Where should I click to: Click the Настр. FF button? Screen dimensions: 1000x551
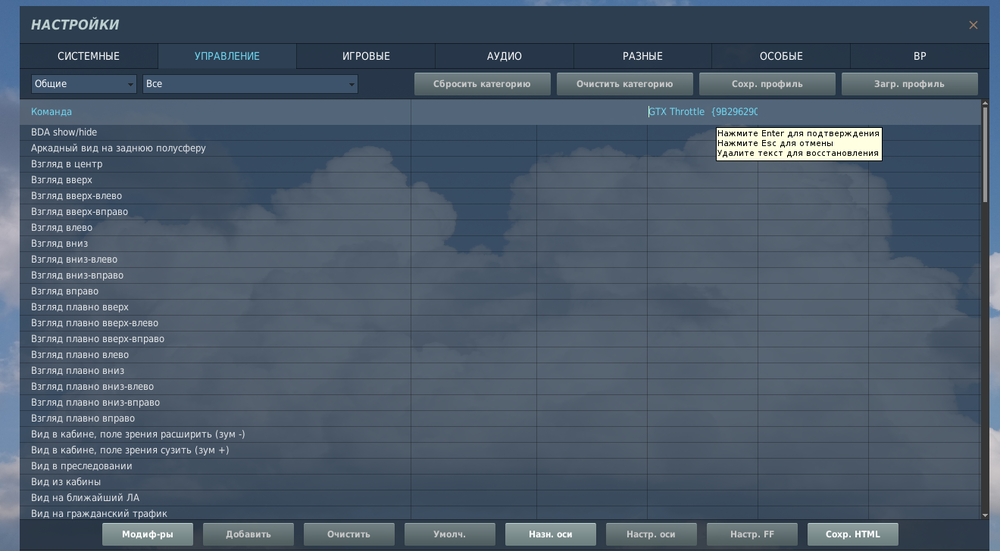pos(752,534)
